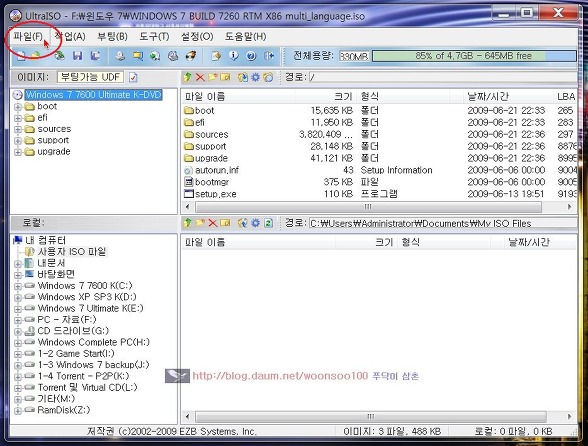Select 사용자 ISO 파일 in local tree
The height and width of the screenshot is (446, 588).
72,251
